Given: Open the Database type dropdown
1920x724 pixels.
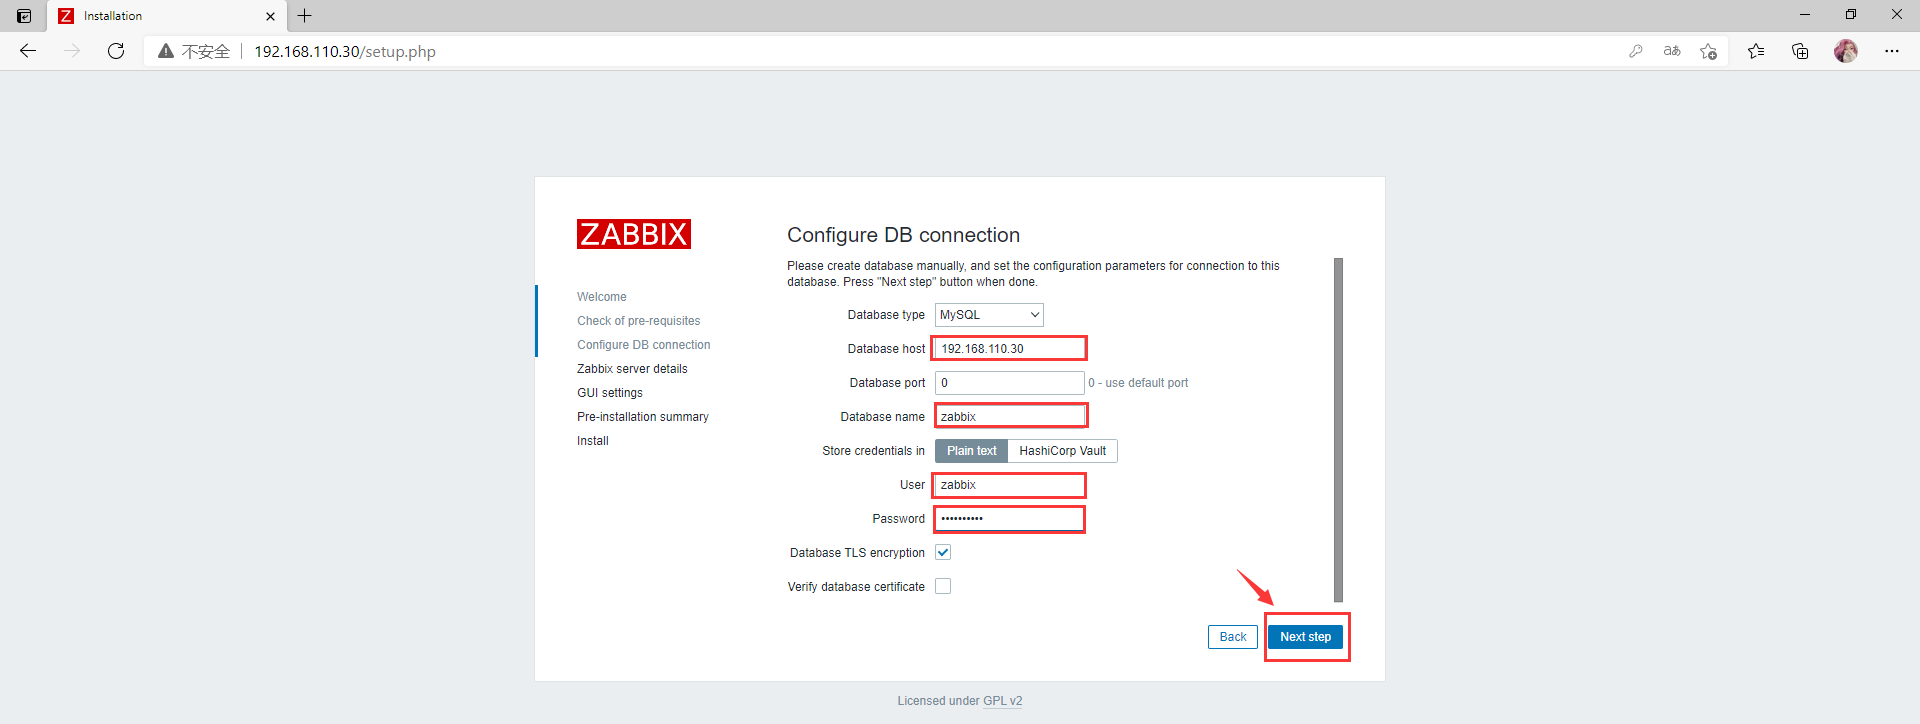Looking at the screenshot, I should click(989, 315).
